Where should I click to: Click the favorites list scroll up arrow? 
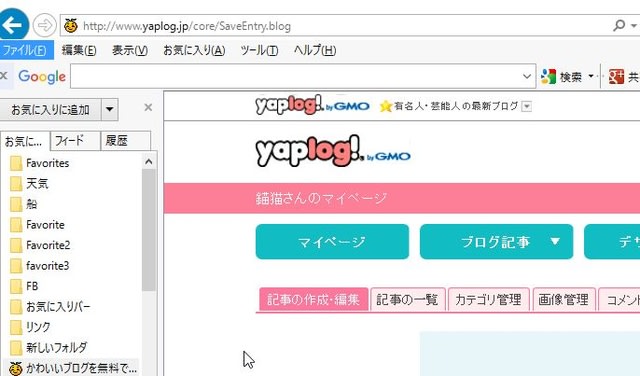click(x=149, y=162)
